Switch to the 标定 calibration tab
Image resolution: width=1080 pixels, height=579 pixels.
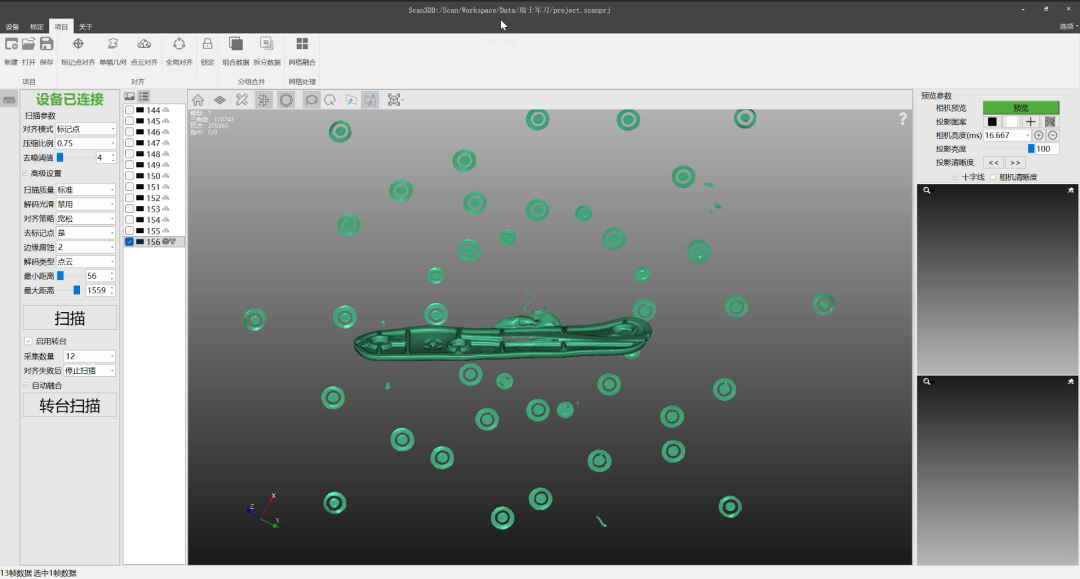[x=37, y=27]
